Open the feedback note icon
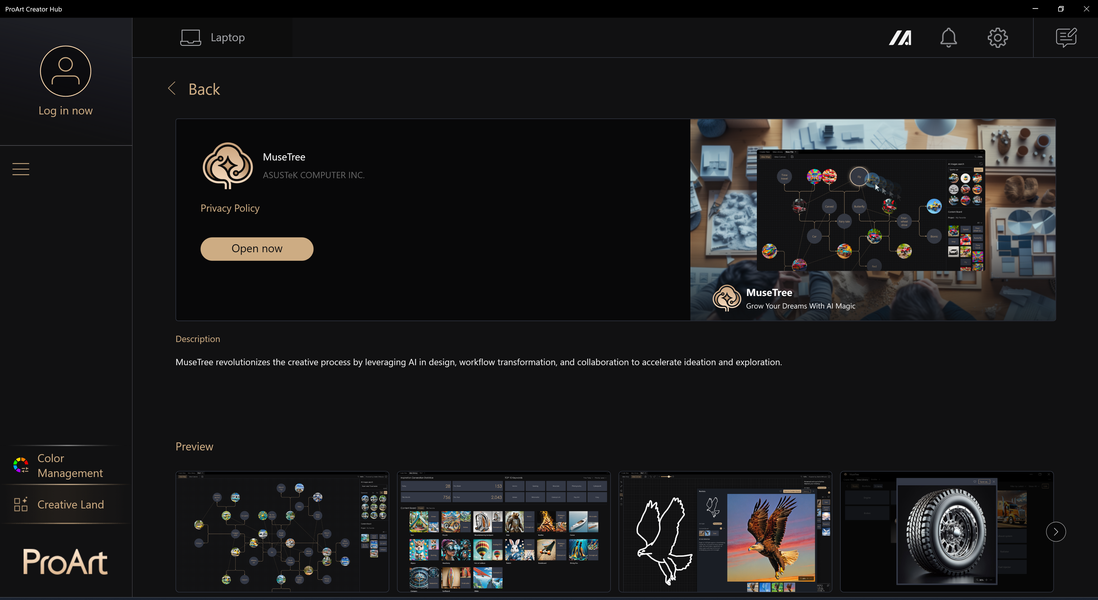1098x600 pixels. 1066,38
